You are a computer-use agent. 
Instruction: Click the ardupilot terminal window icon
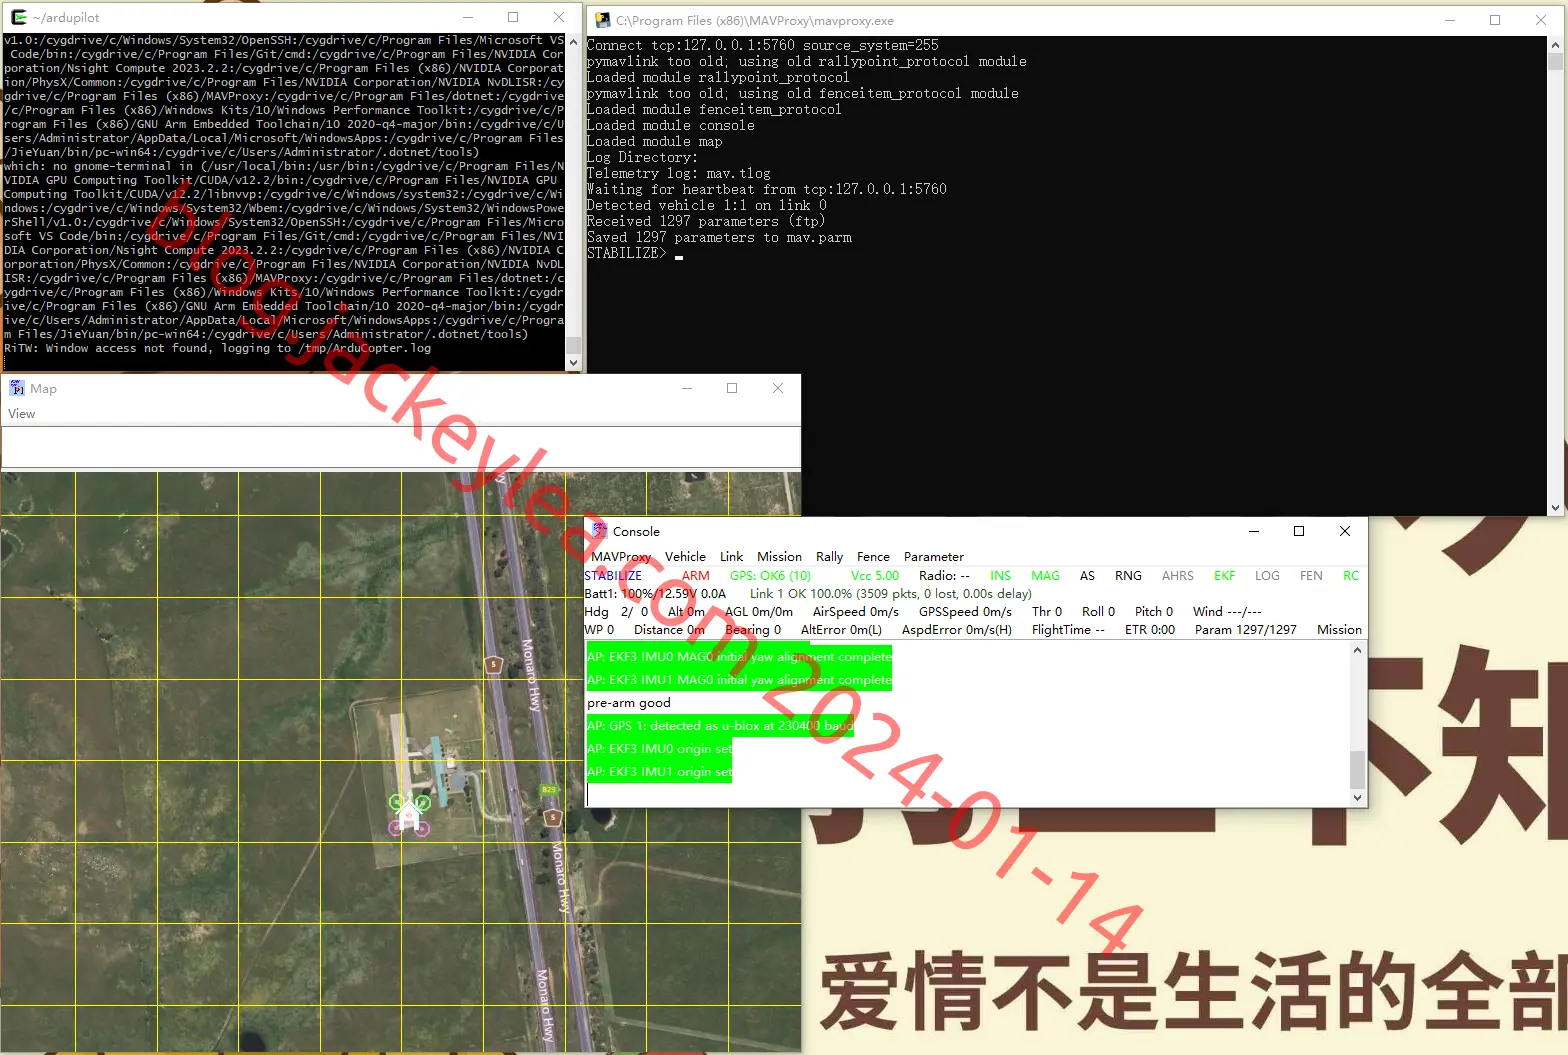point(18,17)
